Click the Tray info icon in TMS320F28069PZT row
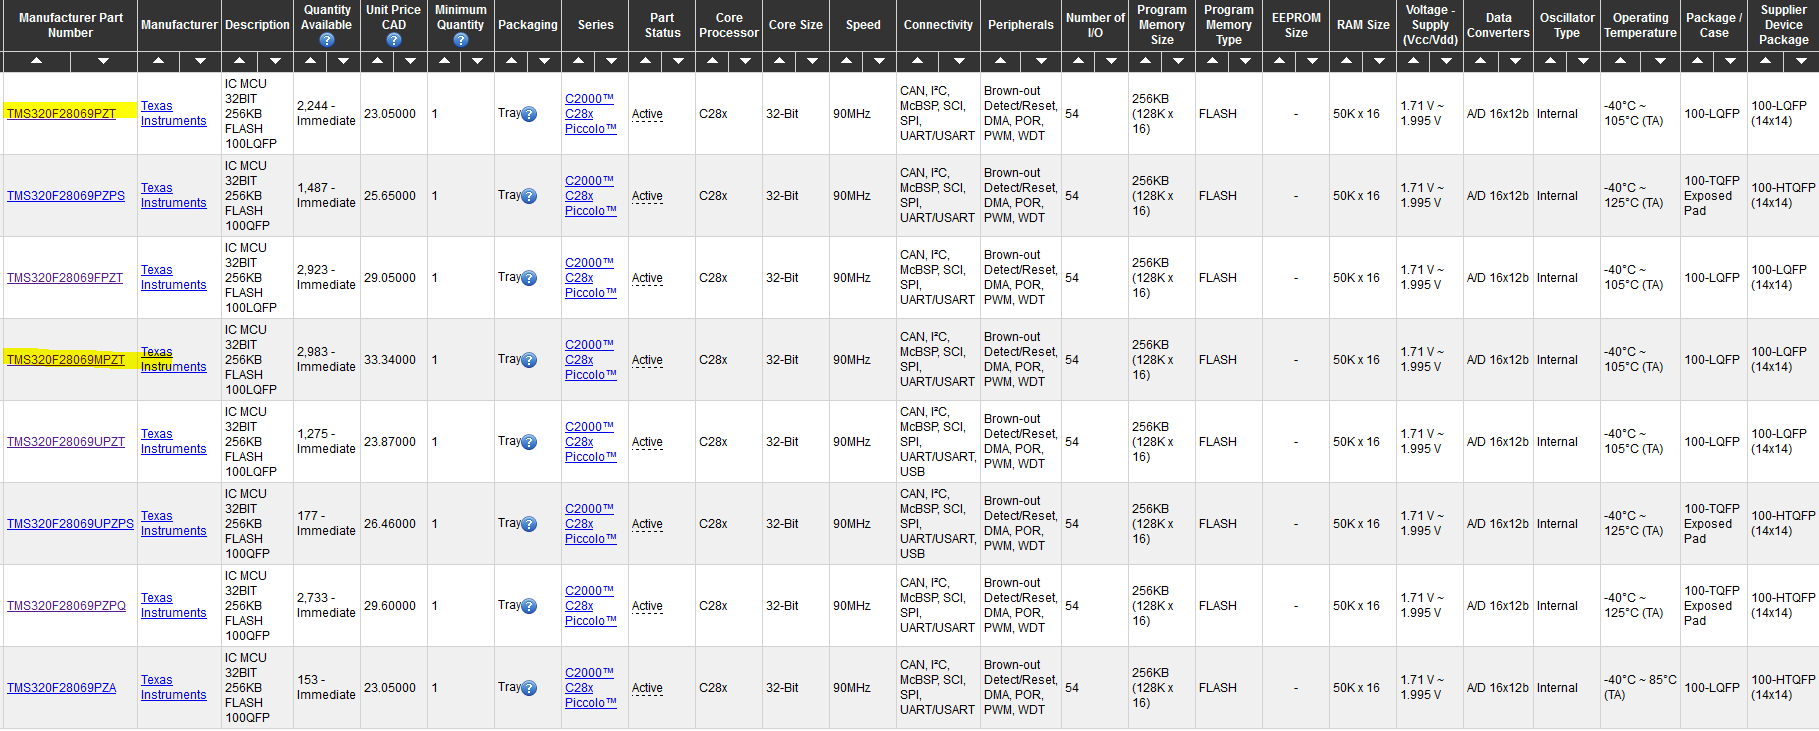This screenshot has width=1819, height=731. point(529,114)
